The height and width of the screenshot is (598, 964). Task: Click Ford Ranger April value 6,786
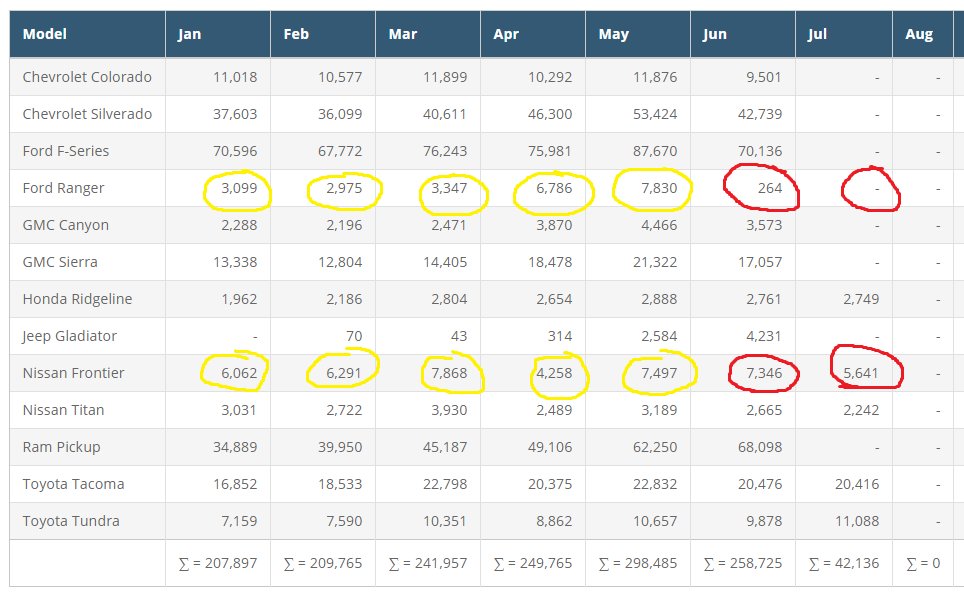point(554,188)
